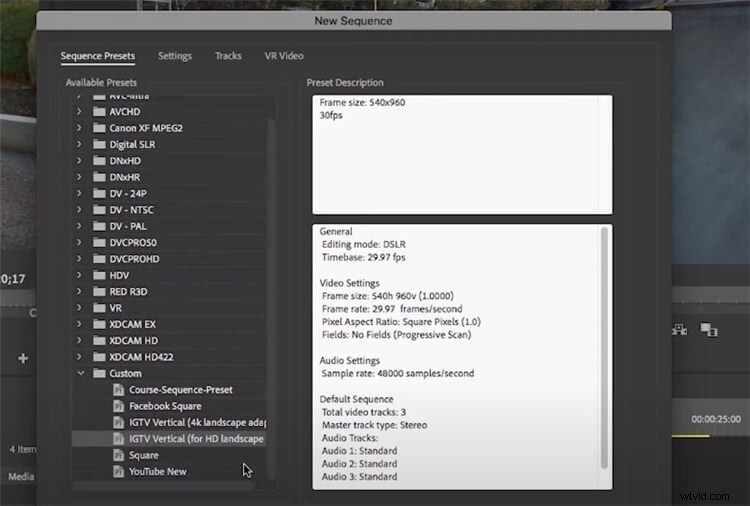This screenshot has width=750, height=506.
Task: Click the Facebook Square preset file icon
Action: 118,406
